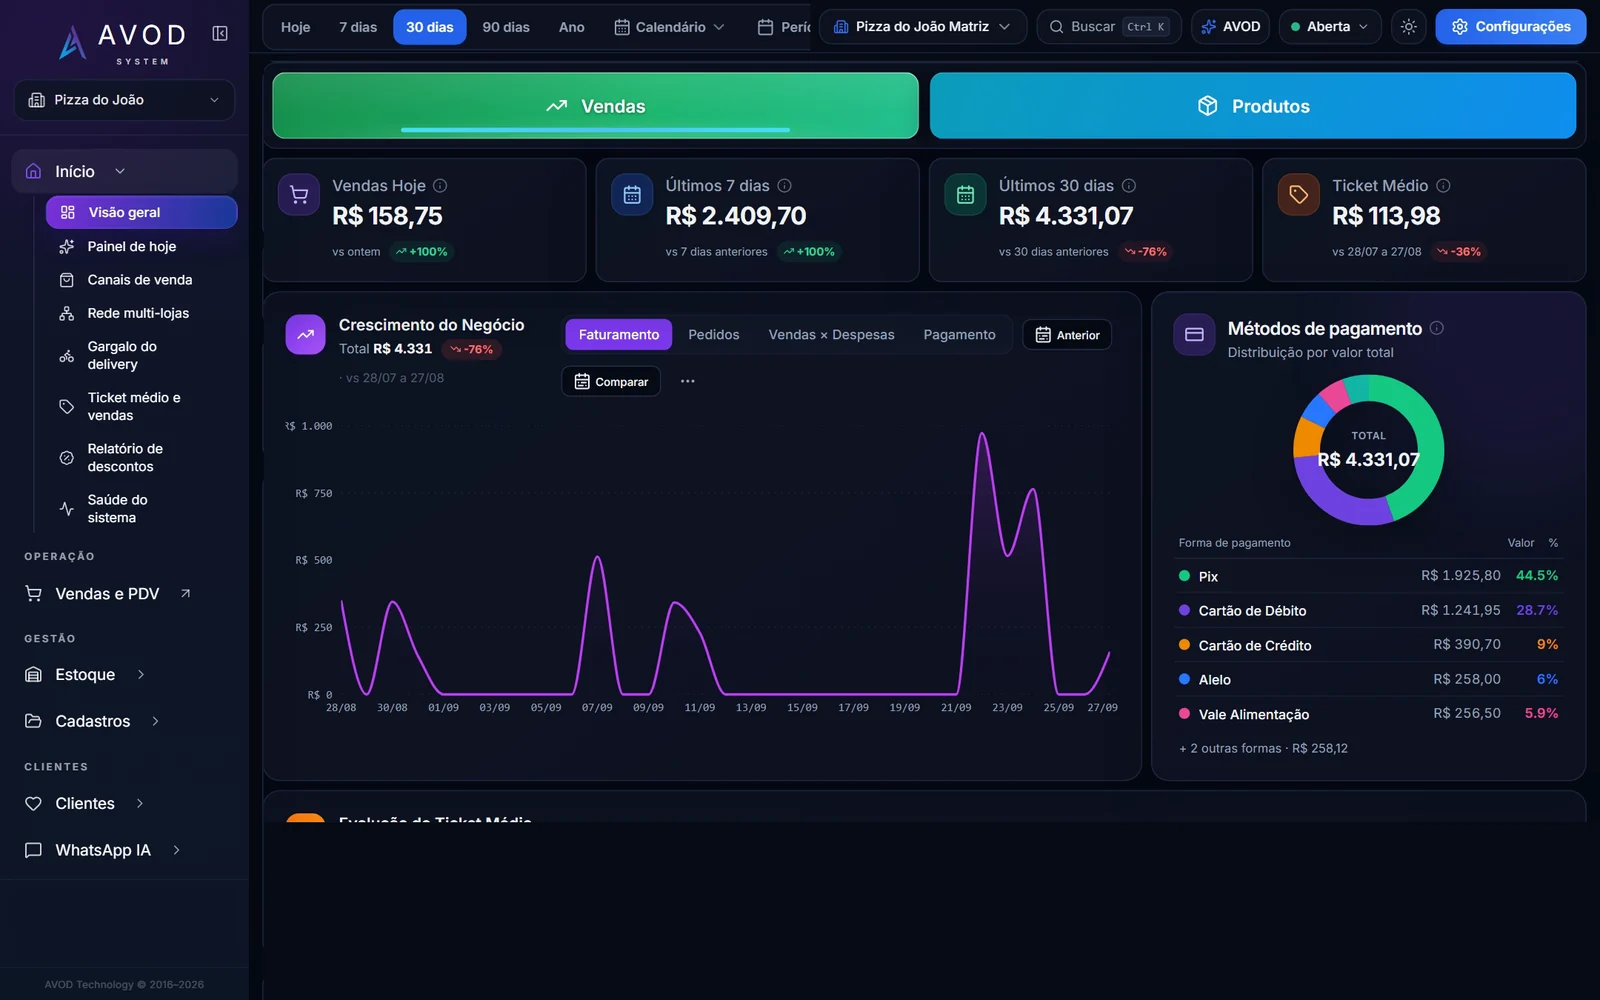Screen dimensions: 1600x1000
Task: Click the AVOD assistant button
Action: pyautogui.click(x=1230, y=27)
